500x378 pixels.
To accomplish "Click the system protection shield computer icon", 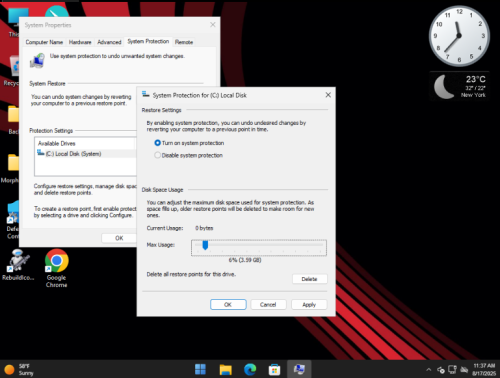I will point(37,60).
